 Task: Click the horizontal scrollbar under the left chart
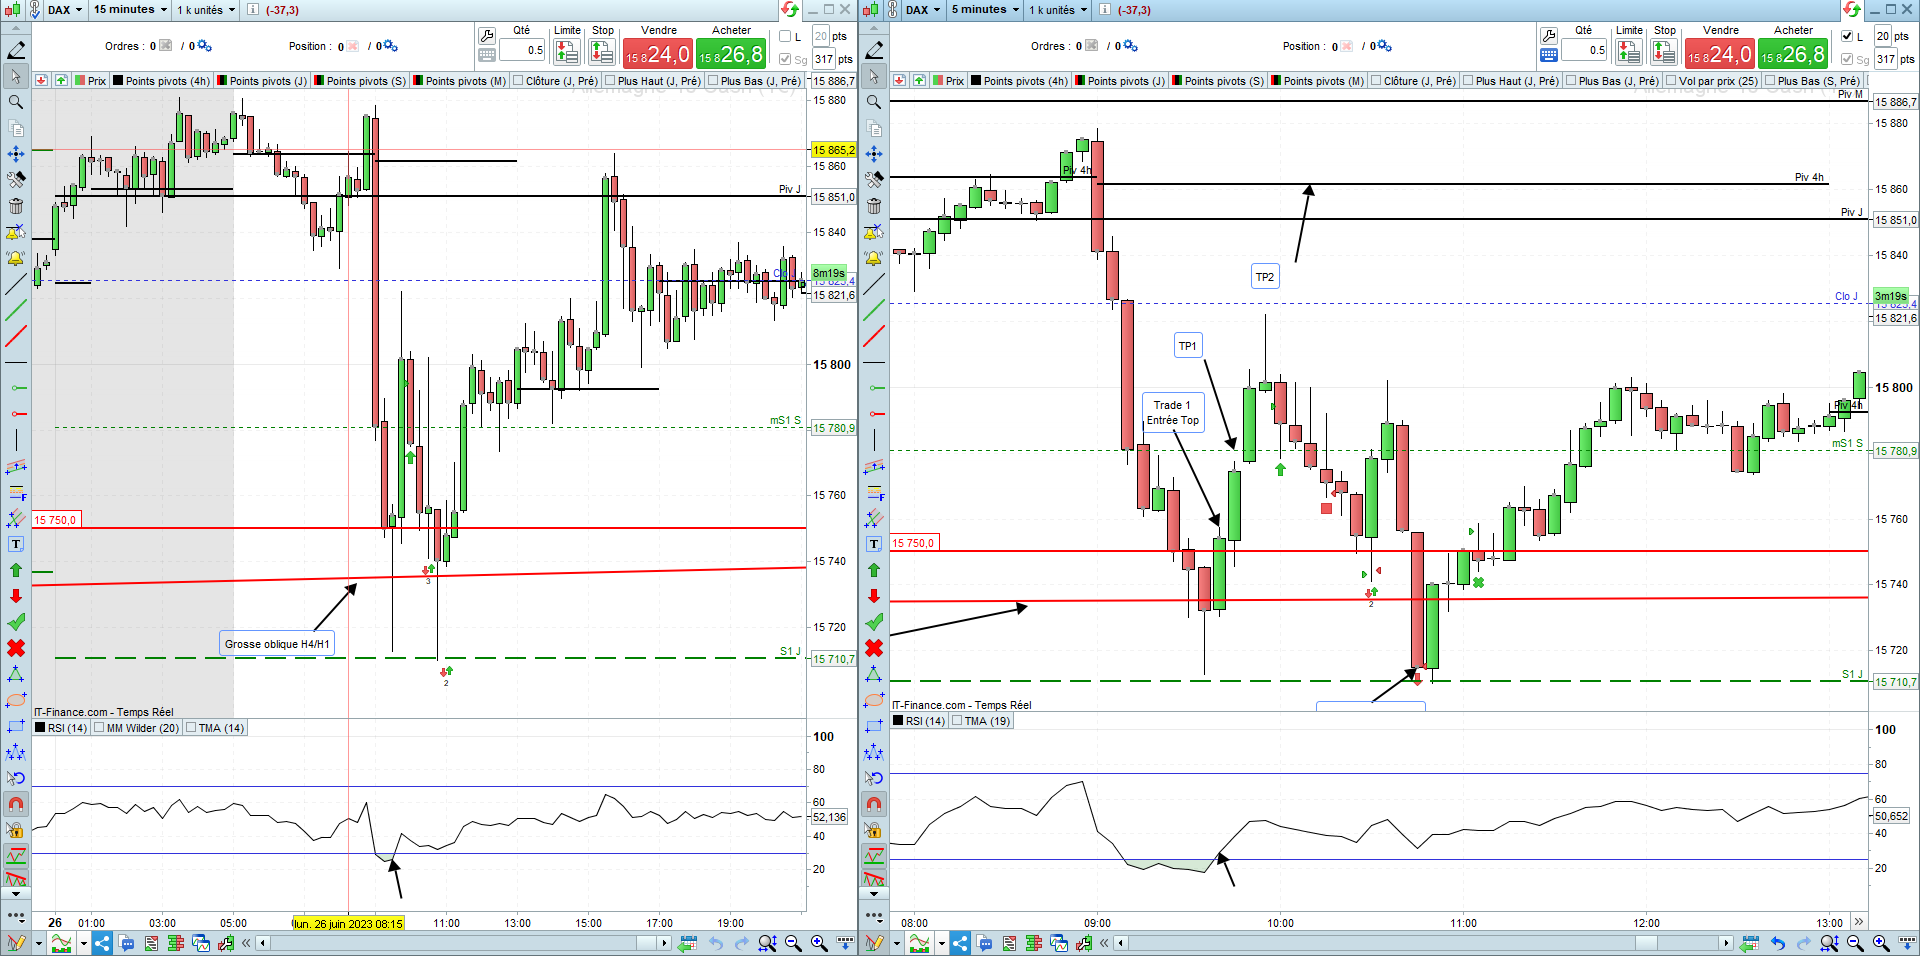465,943
